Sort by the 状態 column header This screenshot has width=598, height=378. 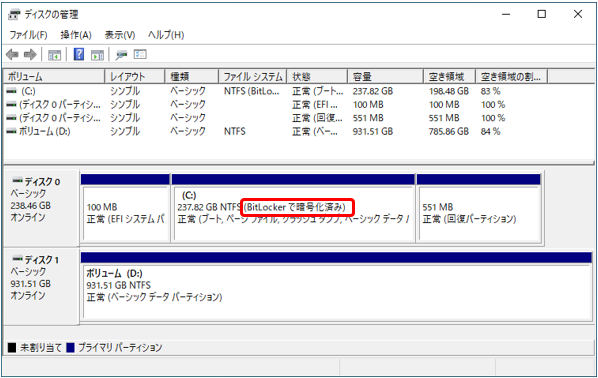(317, 77)
